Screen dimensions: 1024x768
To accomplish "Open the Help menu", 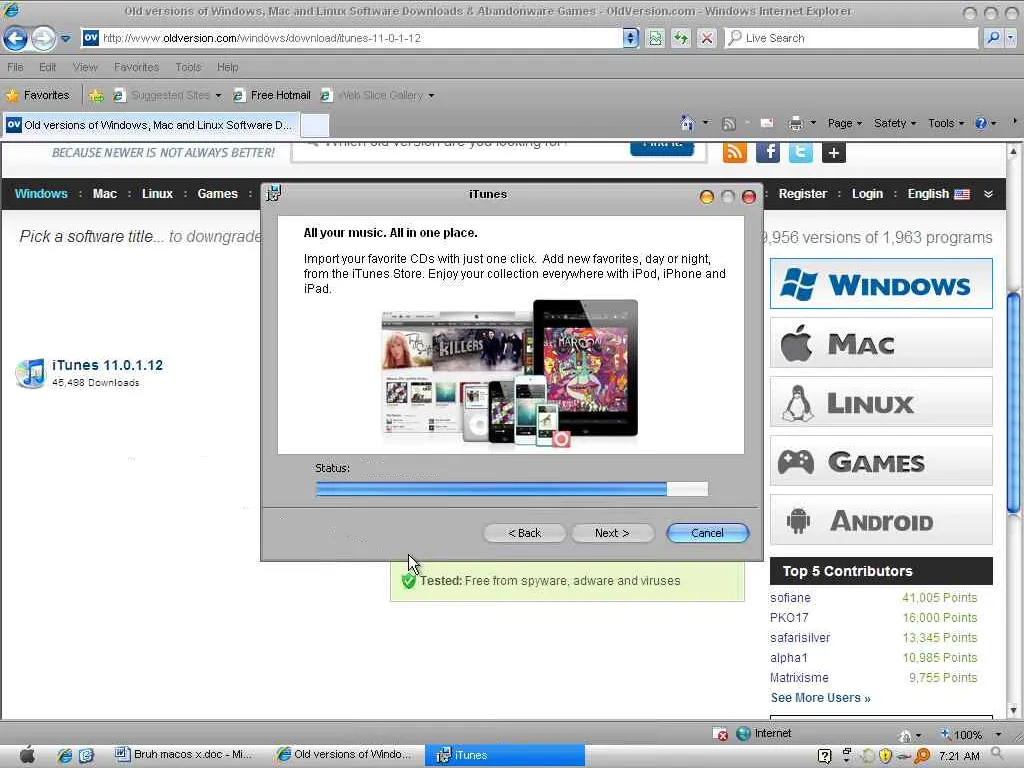I will 227,67.
